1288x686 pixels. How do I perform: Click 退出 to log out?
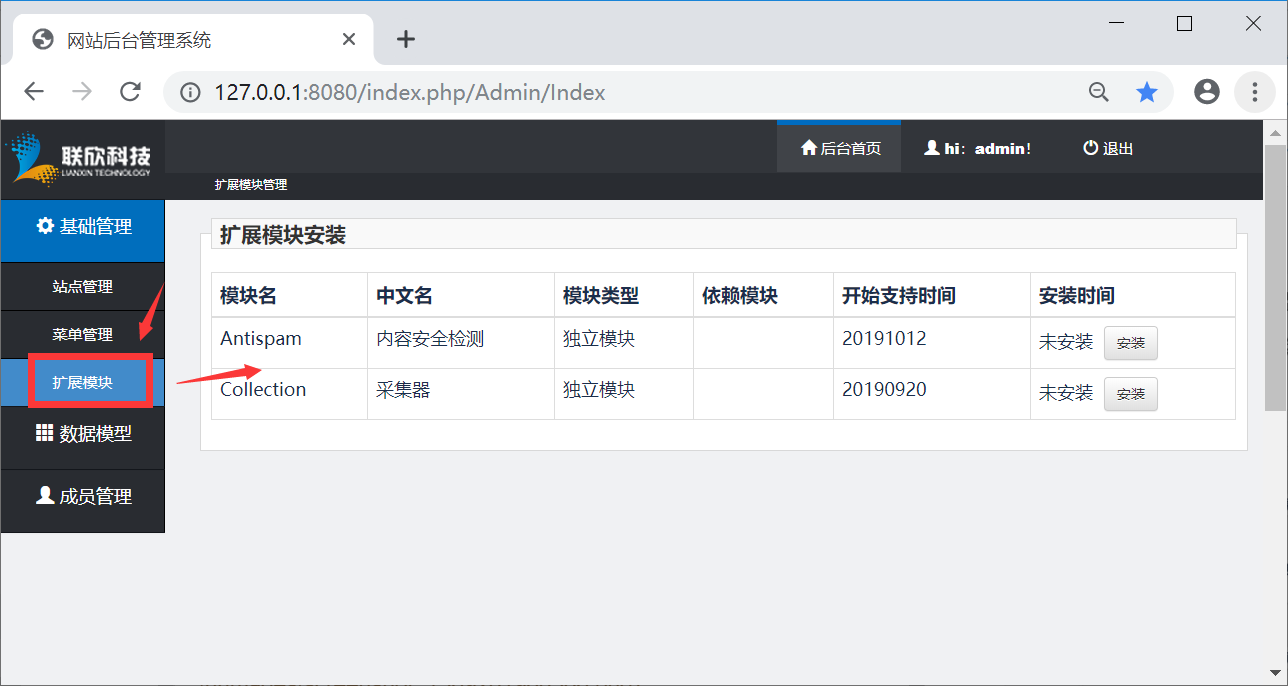point(1108,148)
